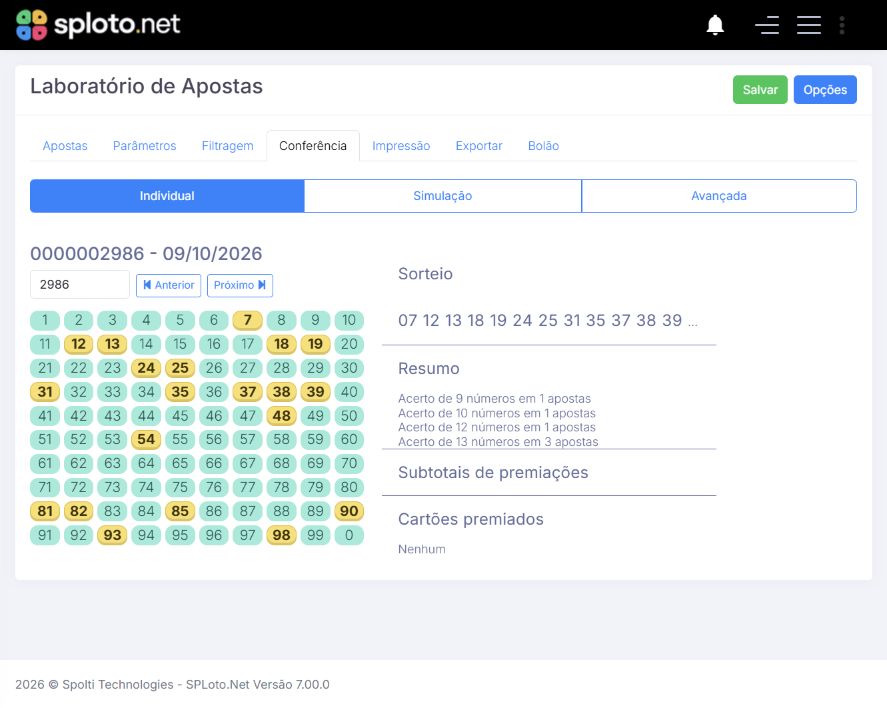Click highlighted number 81 ball

point(45,511)
